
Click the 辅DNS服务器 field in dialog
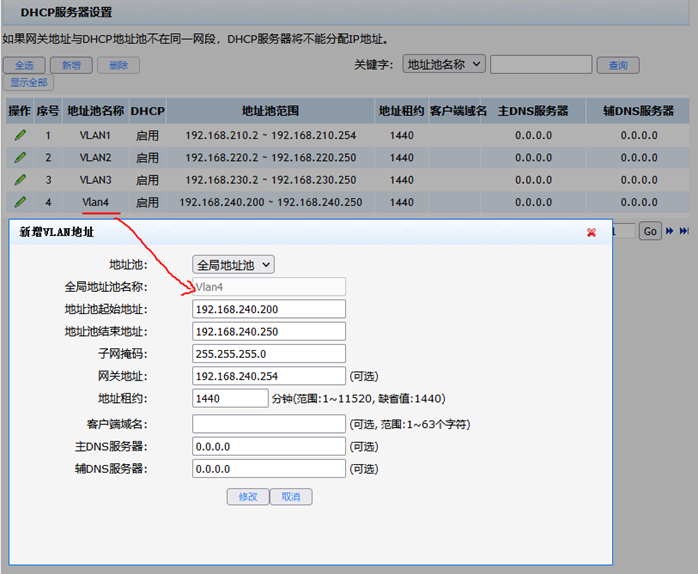click(x=269, y=468)
